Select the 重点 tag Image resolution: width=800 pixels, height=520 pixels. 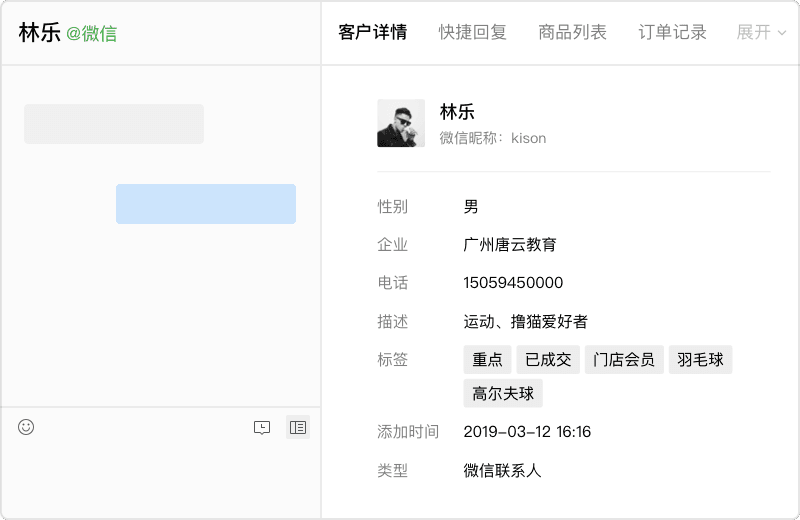pos(487,360)
